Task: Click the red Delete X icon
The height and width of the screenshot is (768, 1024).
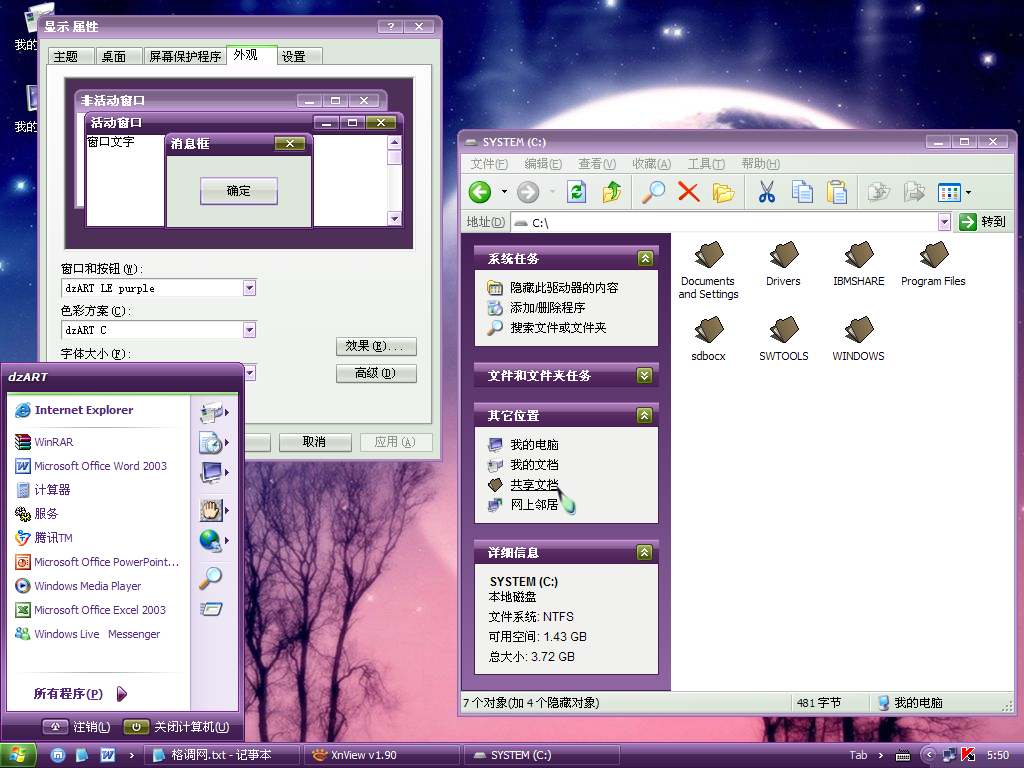Action: point(688,192)
